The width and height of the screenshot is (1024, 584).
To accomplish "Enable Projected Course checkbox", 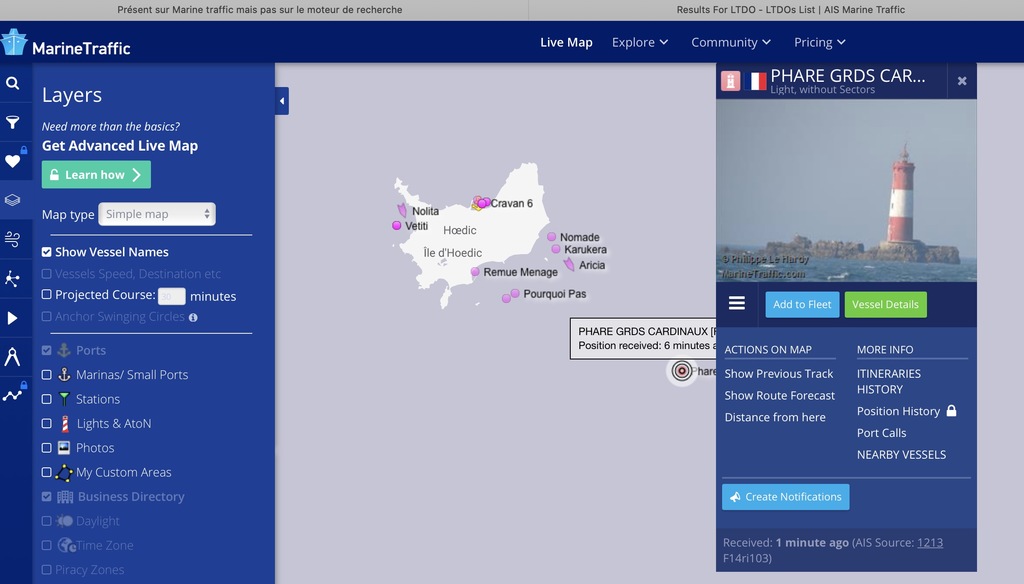I will click(x=46, y=295).
